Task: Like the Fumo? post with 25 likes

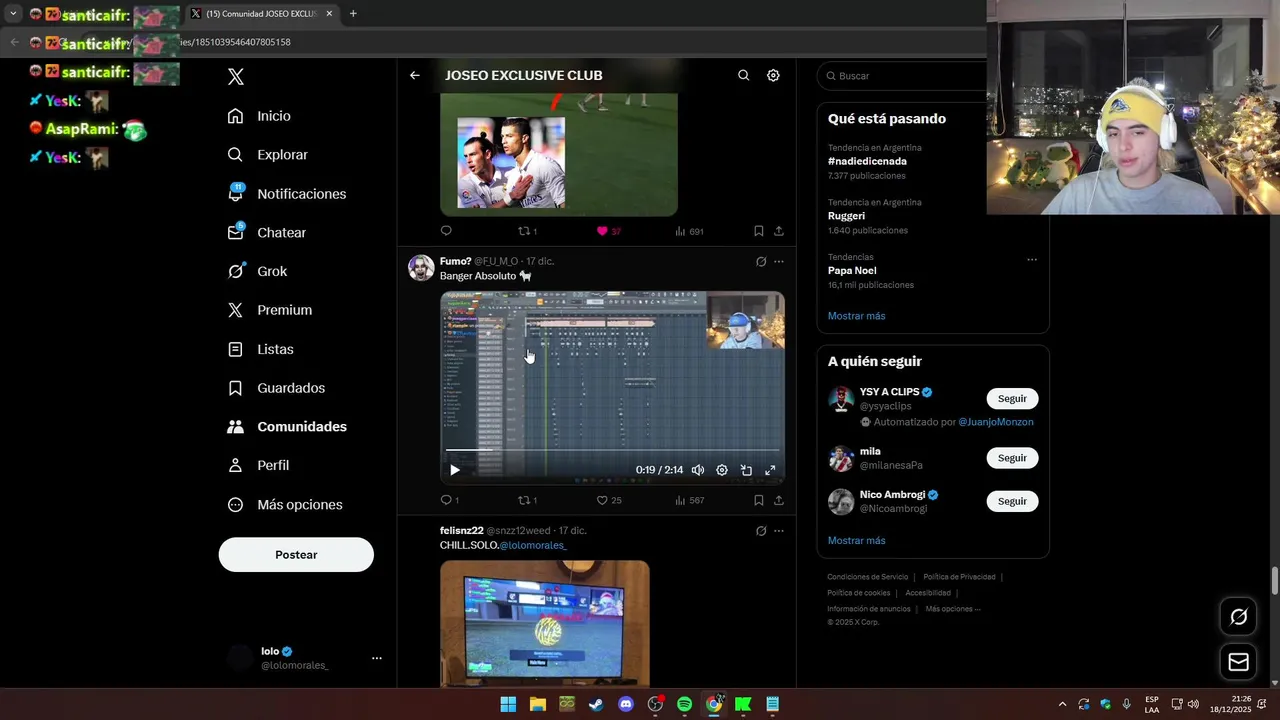Action: [x=602, y=500]
